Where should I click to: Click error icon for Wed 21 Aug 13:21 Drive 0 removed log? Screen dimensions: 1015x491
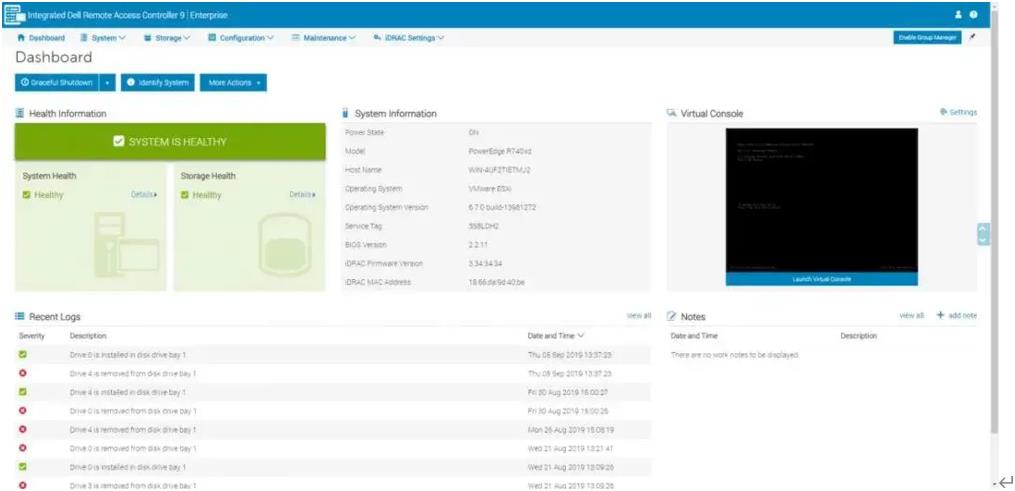[x=23, y=448]
